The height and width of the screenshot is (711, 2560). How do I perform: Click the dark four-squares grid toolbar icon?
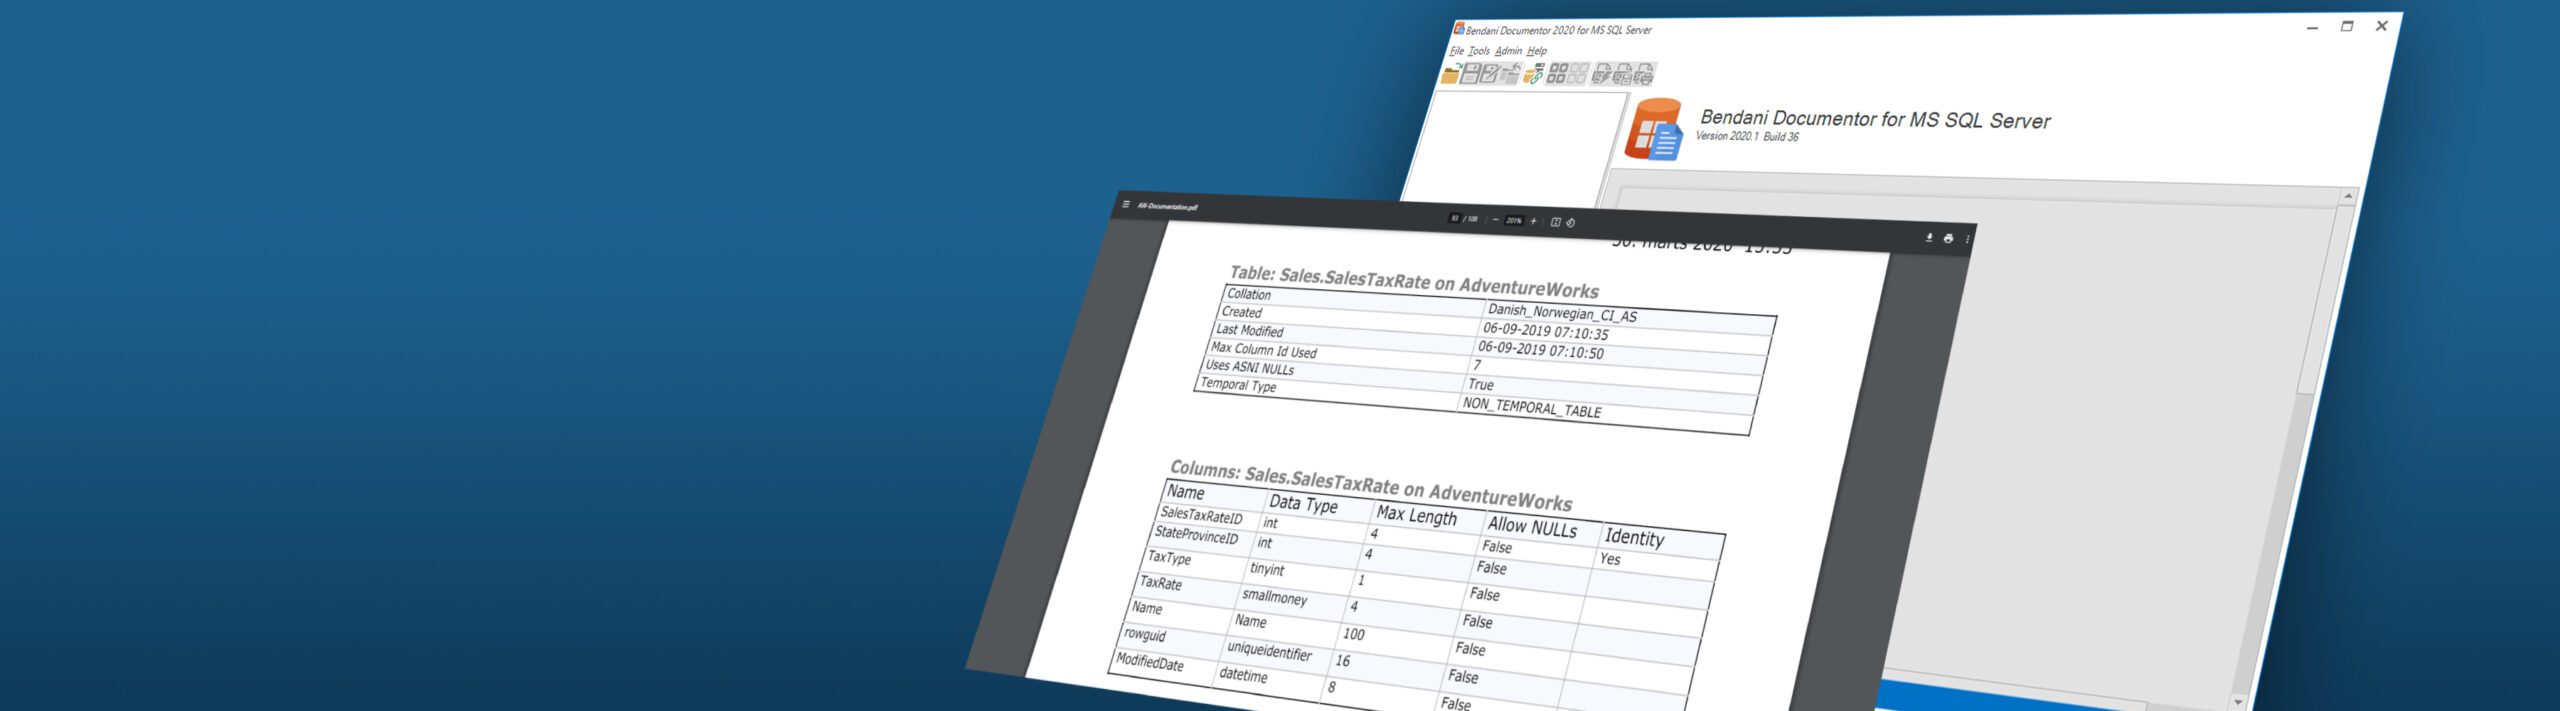tap(1557, 74)
